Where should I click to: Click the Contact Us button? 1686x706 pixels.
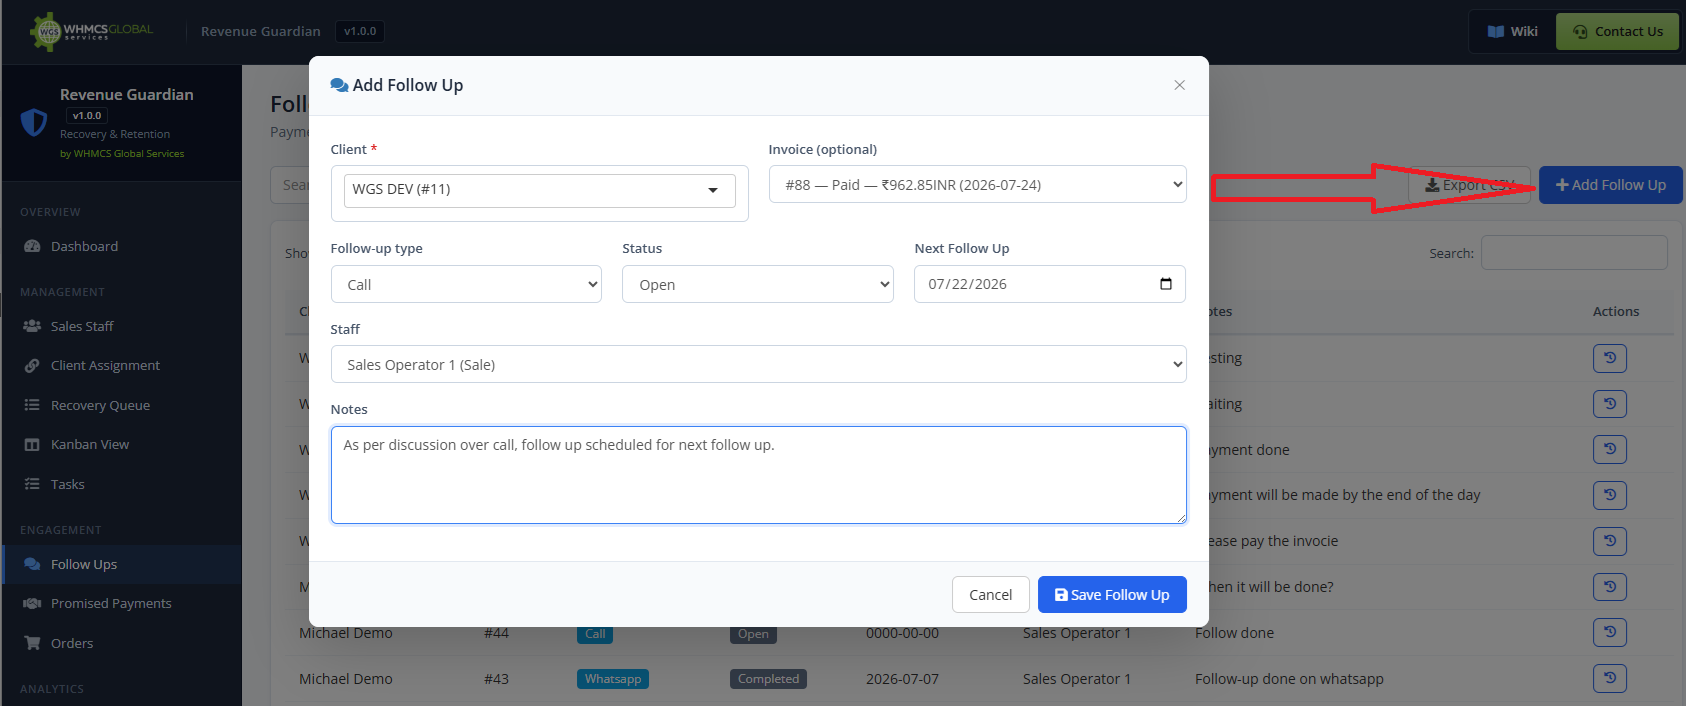1617,31
